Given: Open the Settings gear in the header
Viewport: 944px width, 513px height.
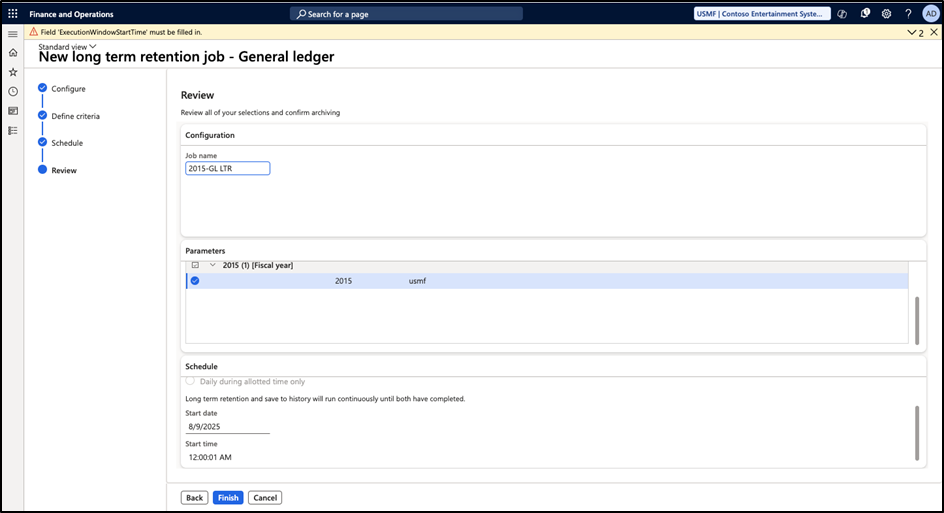Looking at the screenshot, I should pos(886,14).
